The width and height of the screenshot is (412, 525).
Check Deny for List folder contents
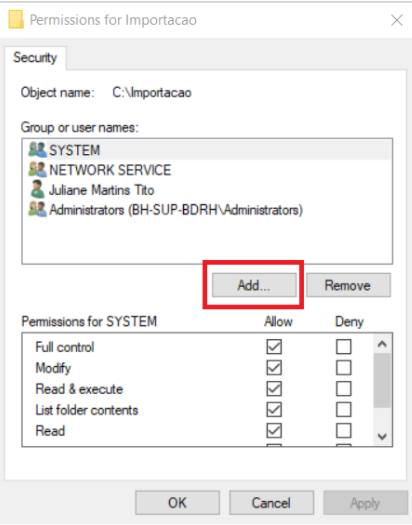click(344, 409)
